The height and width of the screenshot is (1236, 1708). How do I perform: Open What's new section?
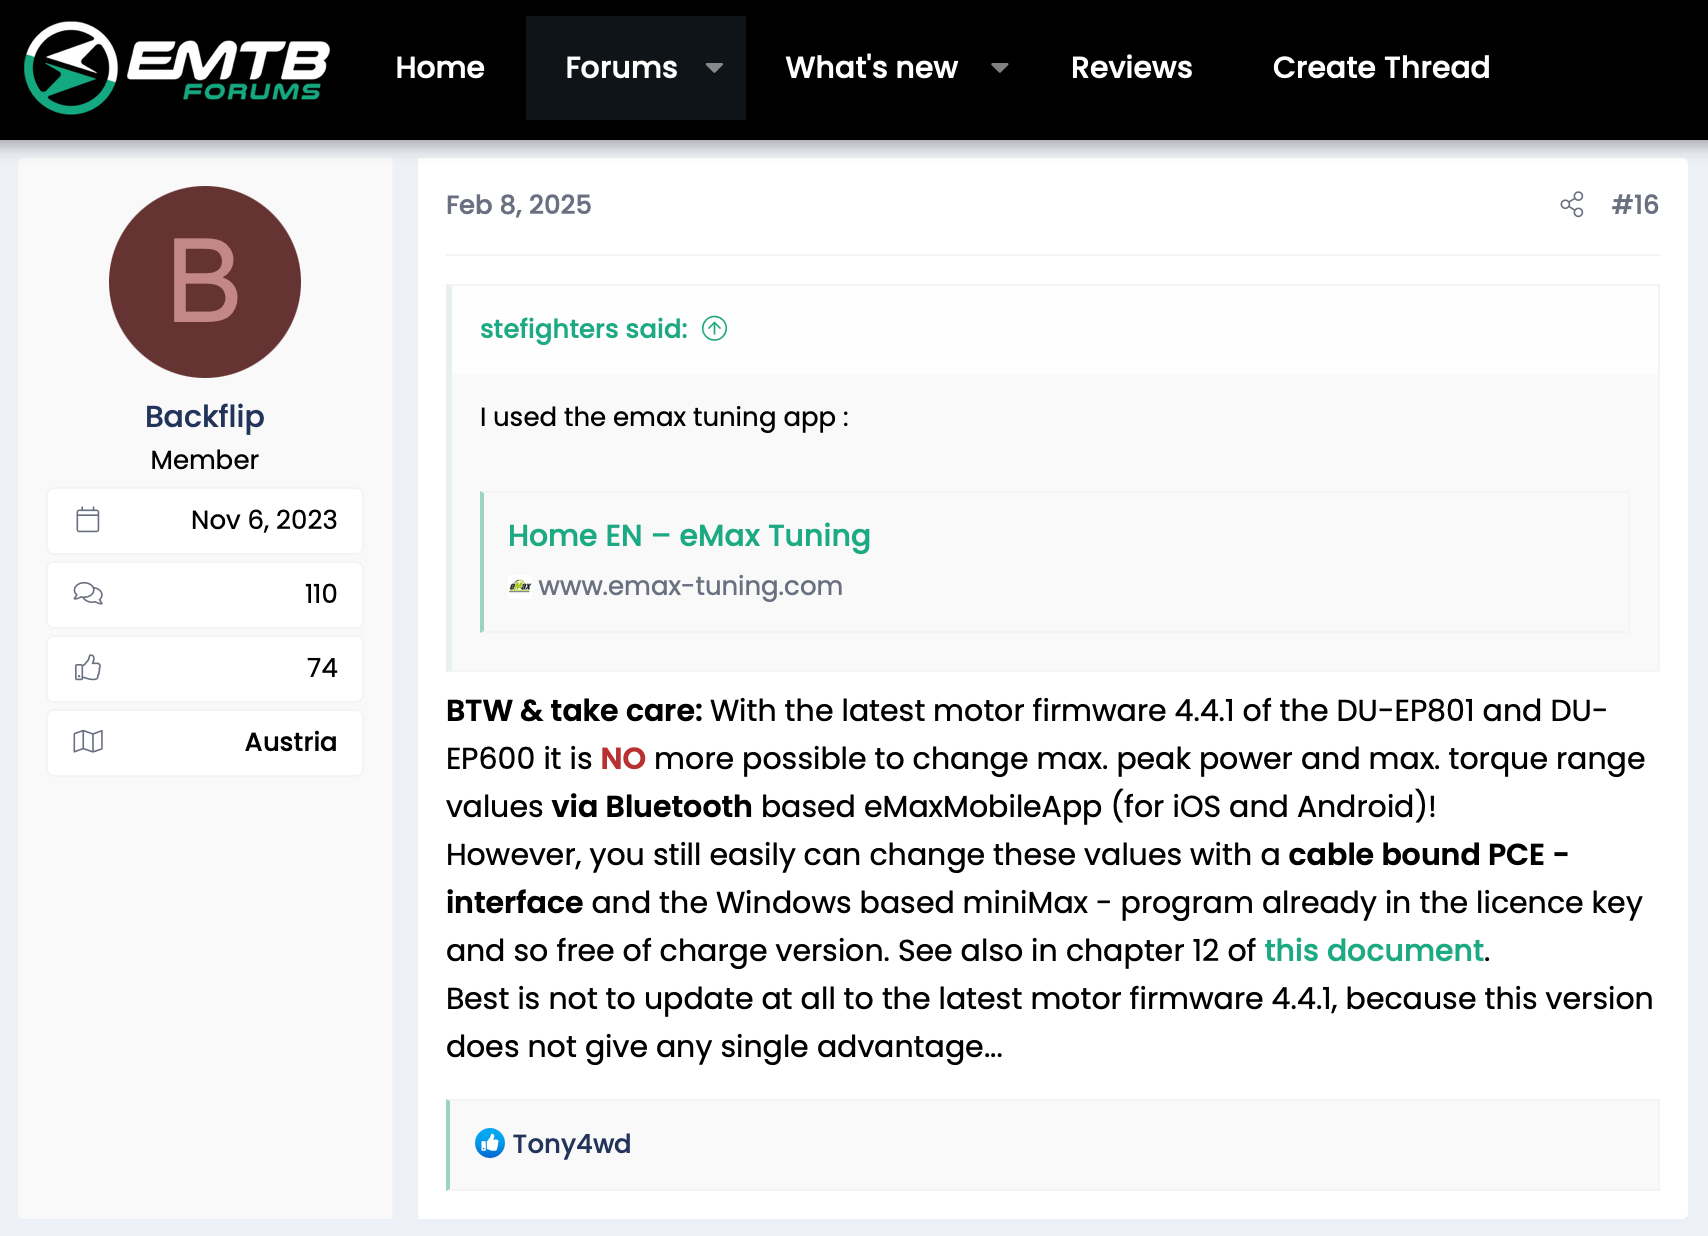872,68
